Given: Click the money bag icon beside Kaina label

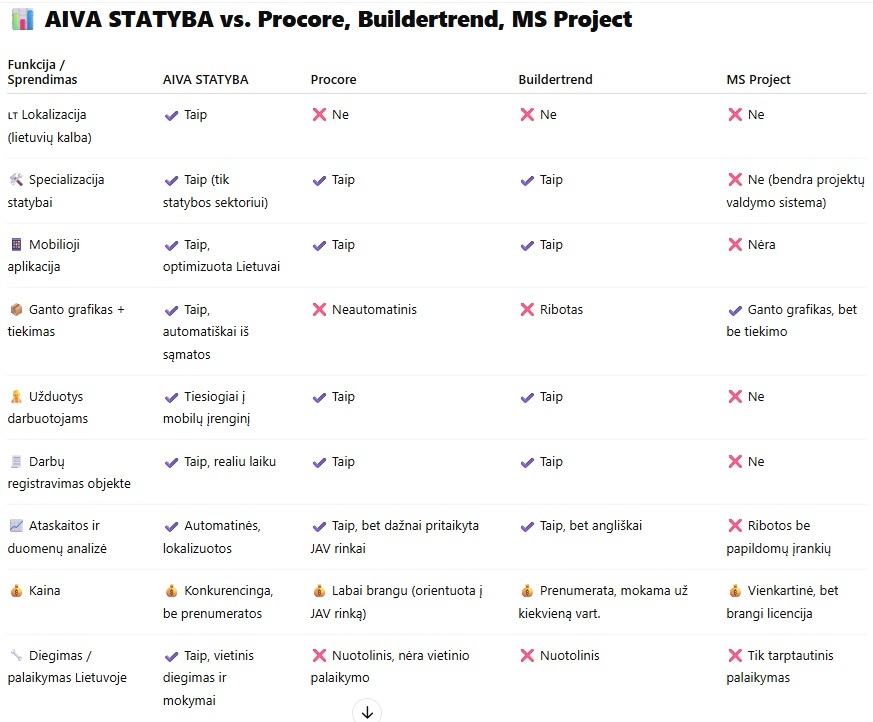Looking at the screenshot, I should (x=16, y=591).
